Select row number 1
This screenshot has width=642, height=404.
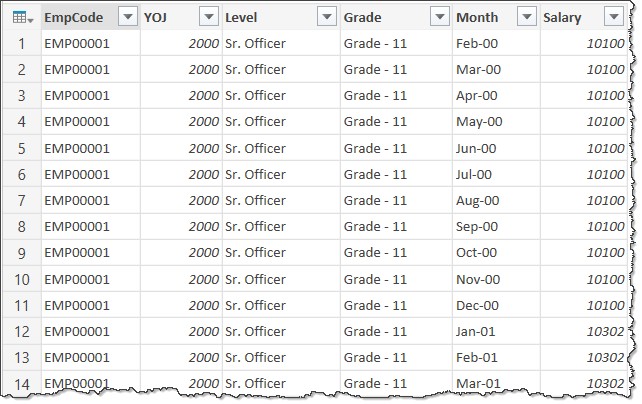19,44
